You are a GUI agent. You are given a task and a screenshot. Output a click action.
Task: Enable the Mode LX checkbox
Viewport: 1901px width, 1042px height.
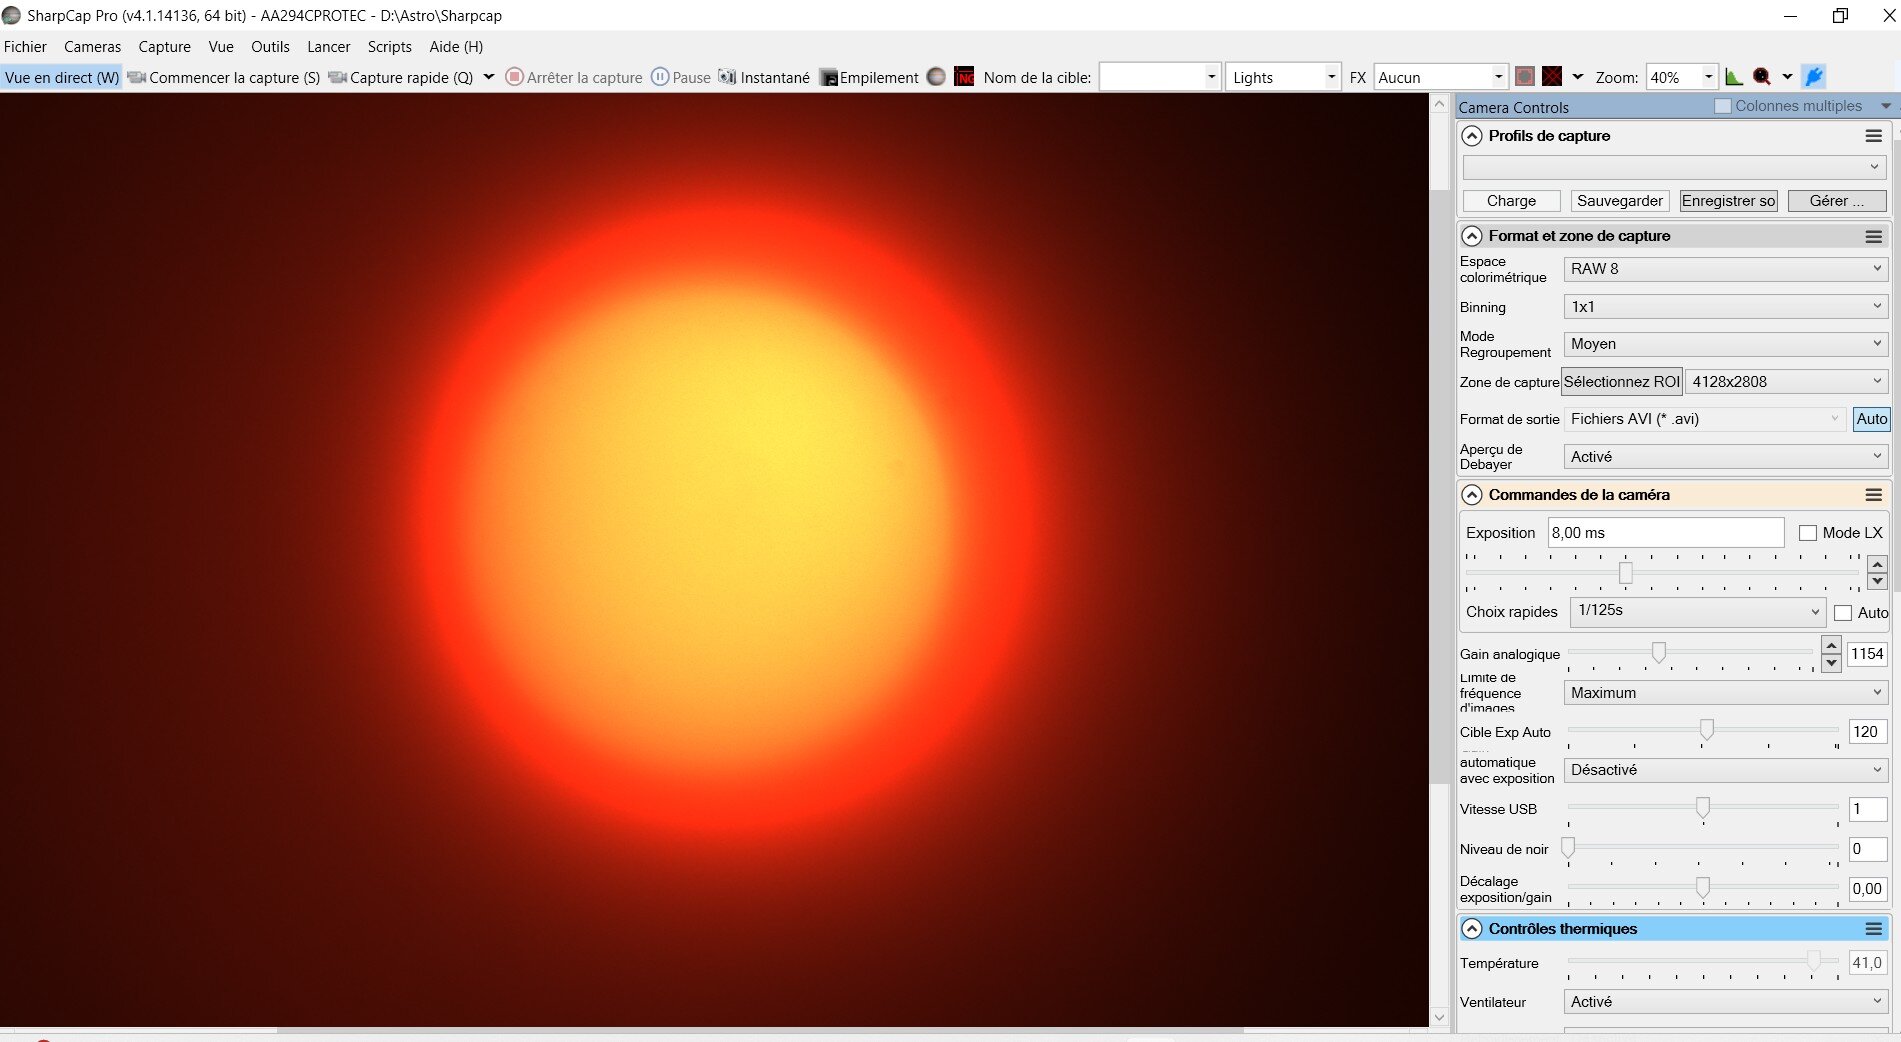pyautogui.click(x=1808, y=533)
